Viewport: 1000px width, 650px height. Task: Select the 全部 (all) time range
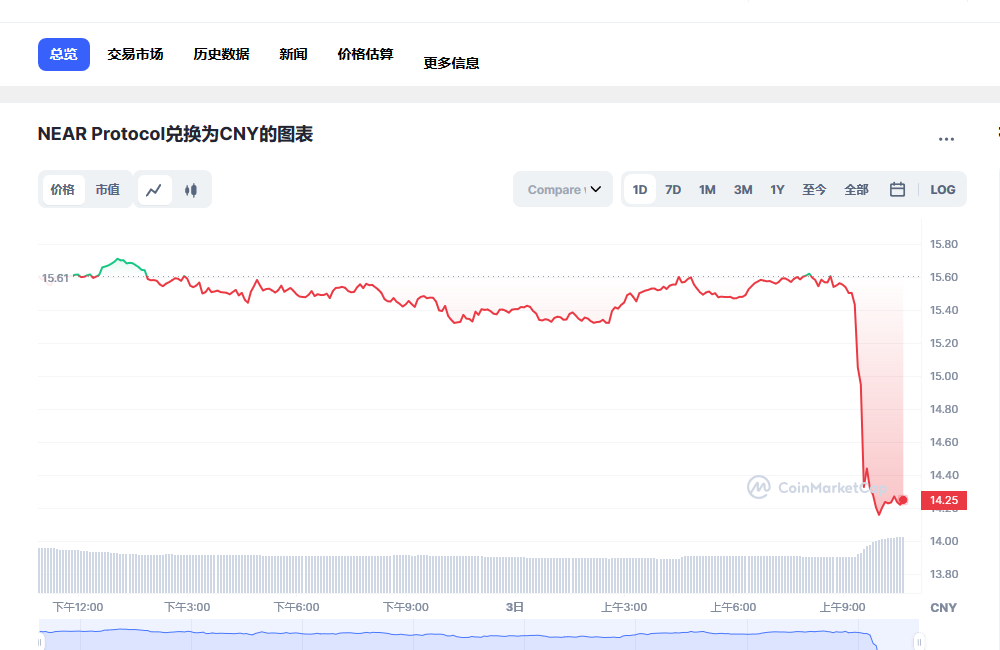[857, 189]
